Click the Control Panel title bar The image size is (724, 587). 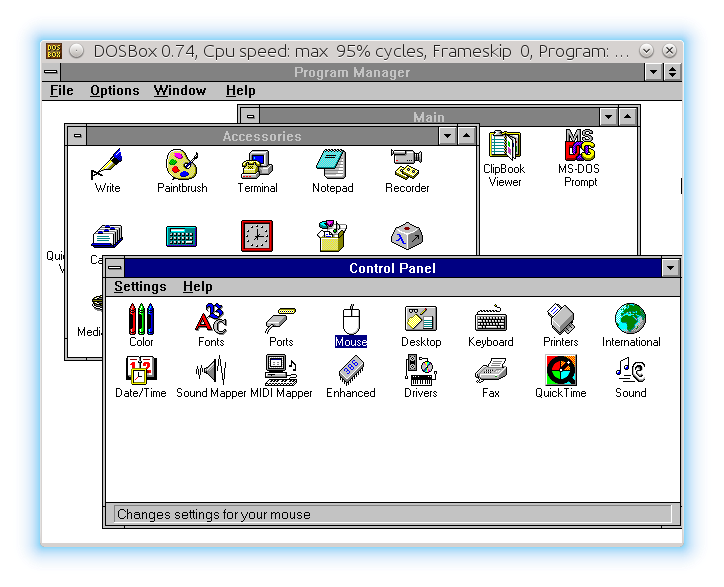[x=392, y=268]
